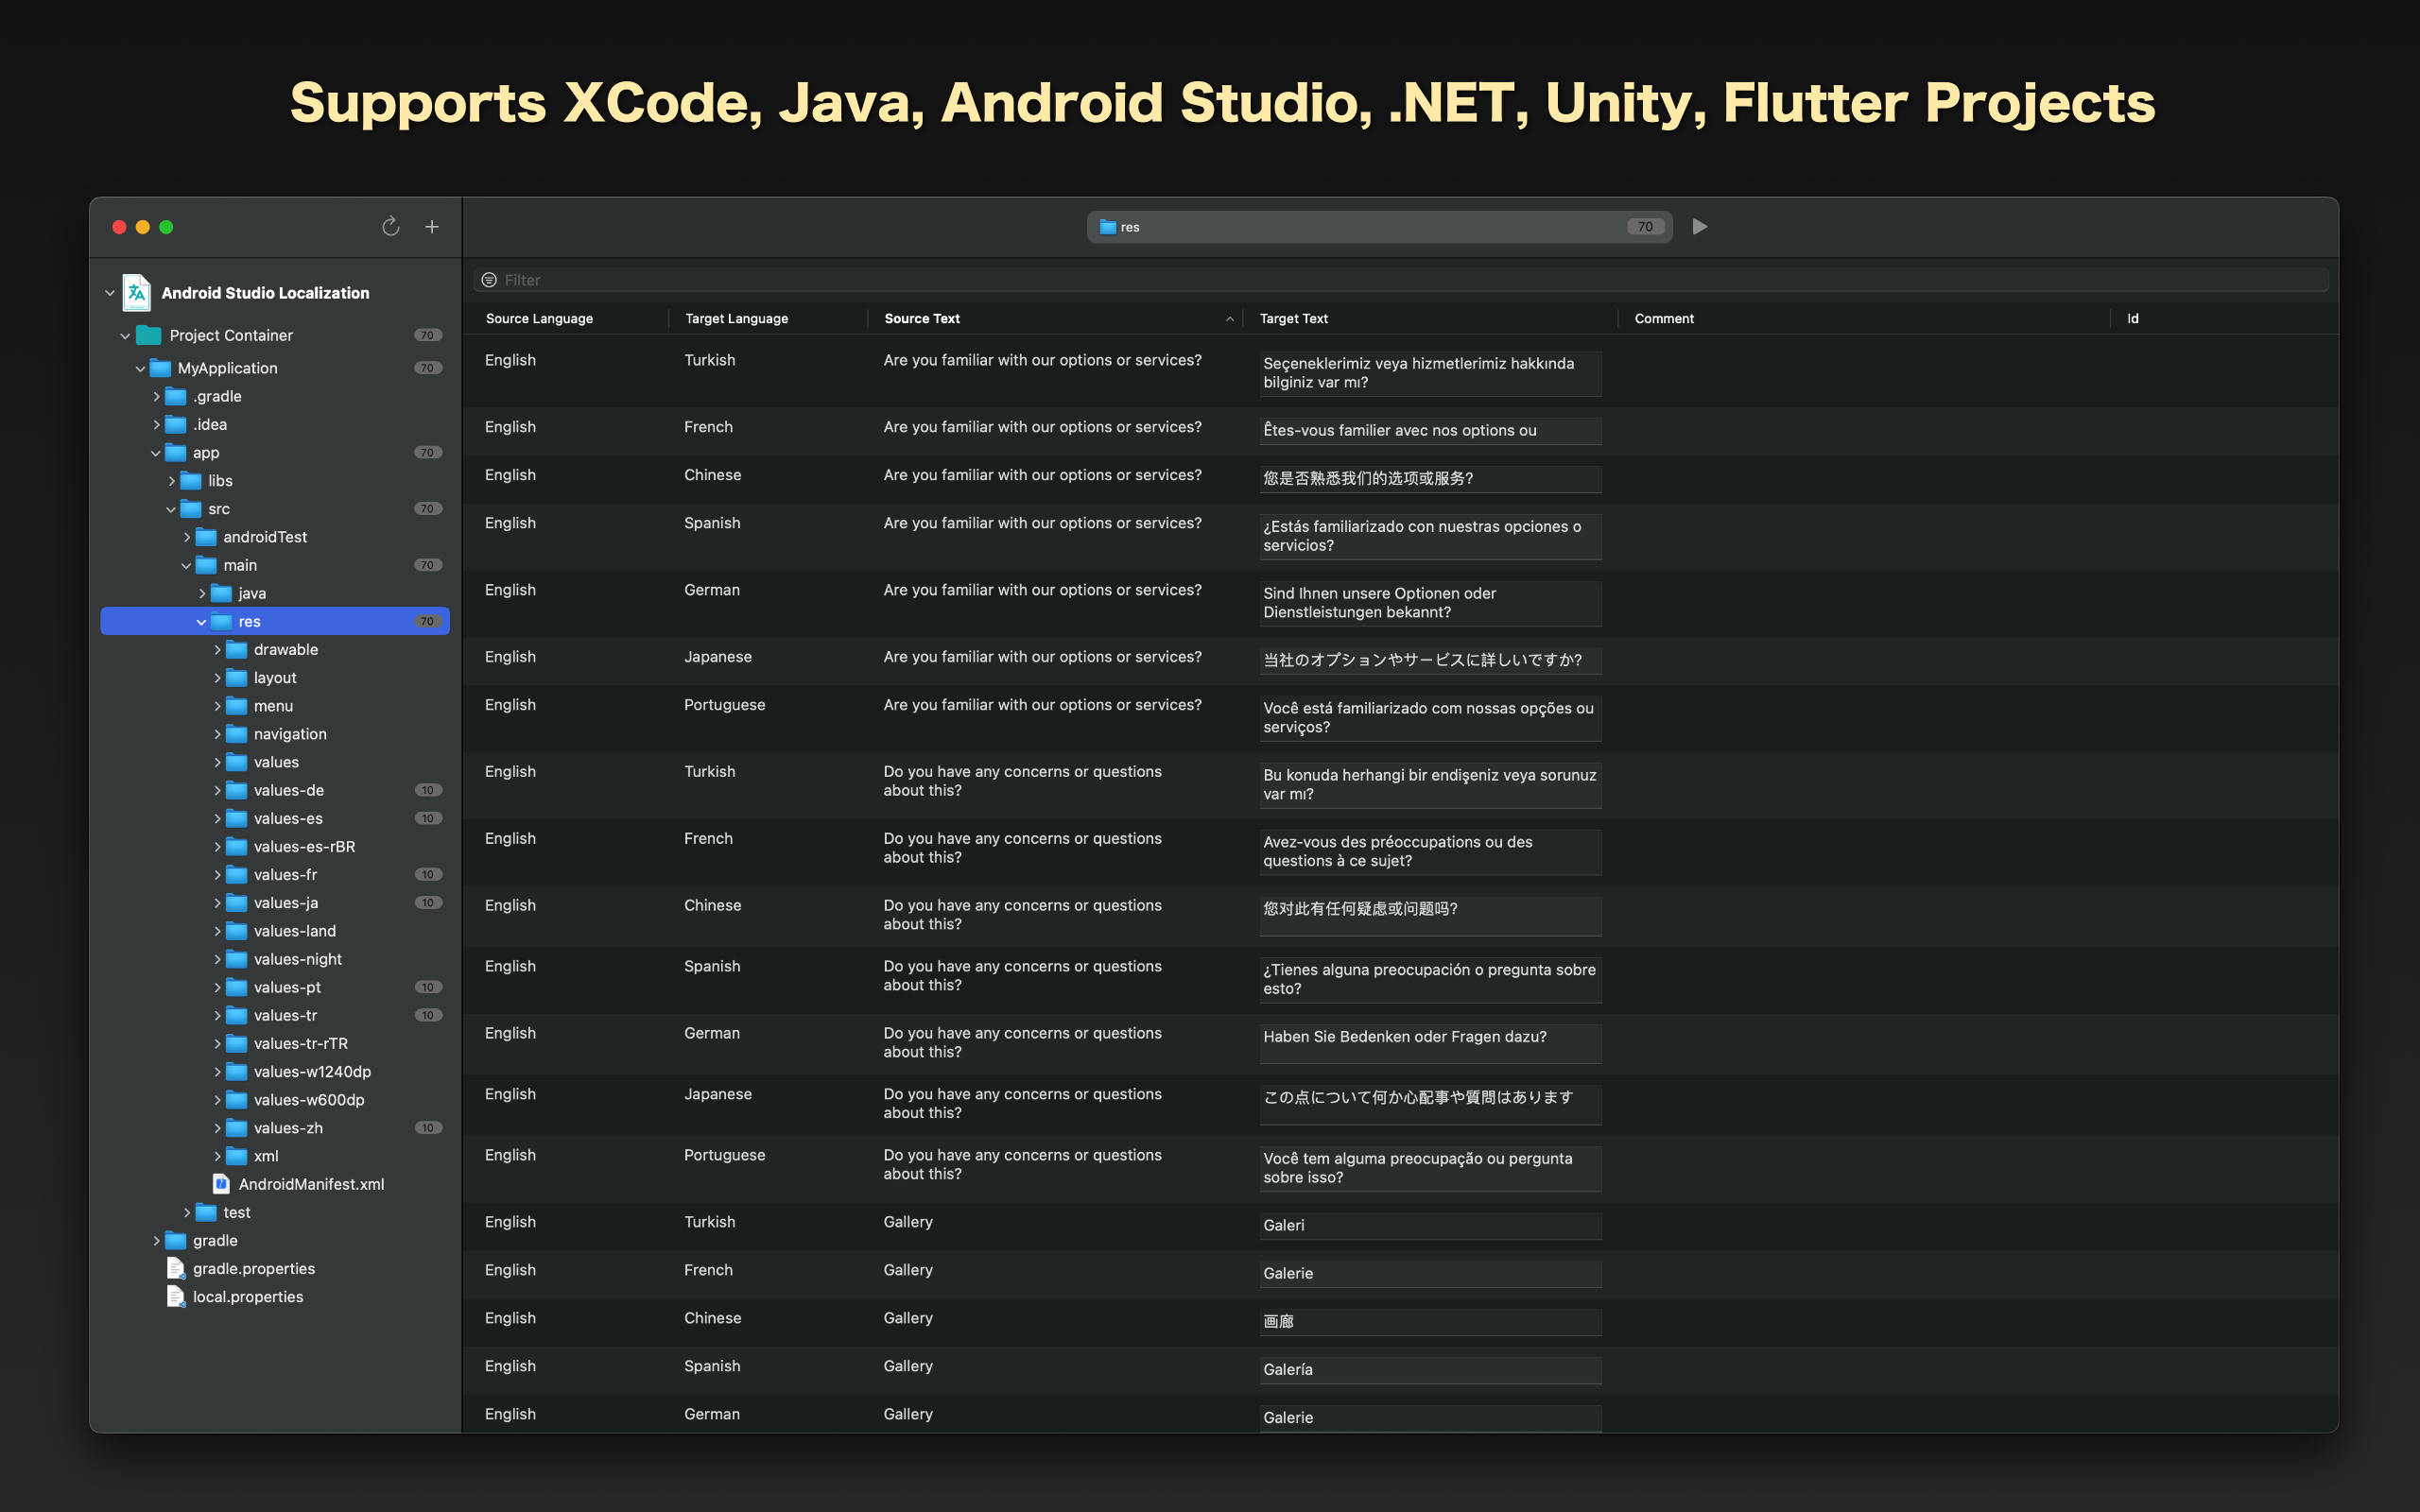Viewport: 2420px width, 1512px height.
Task: Click the res path bar field
Action: coord(1379,227)
